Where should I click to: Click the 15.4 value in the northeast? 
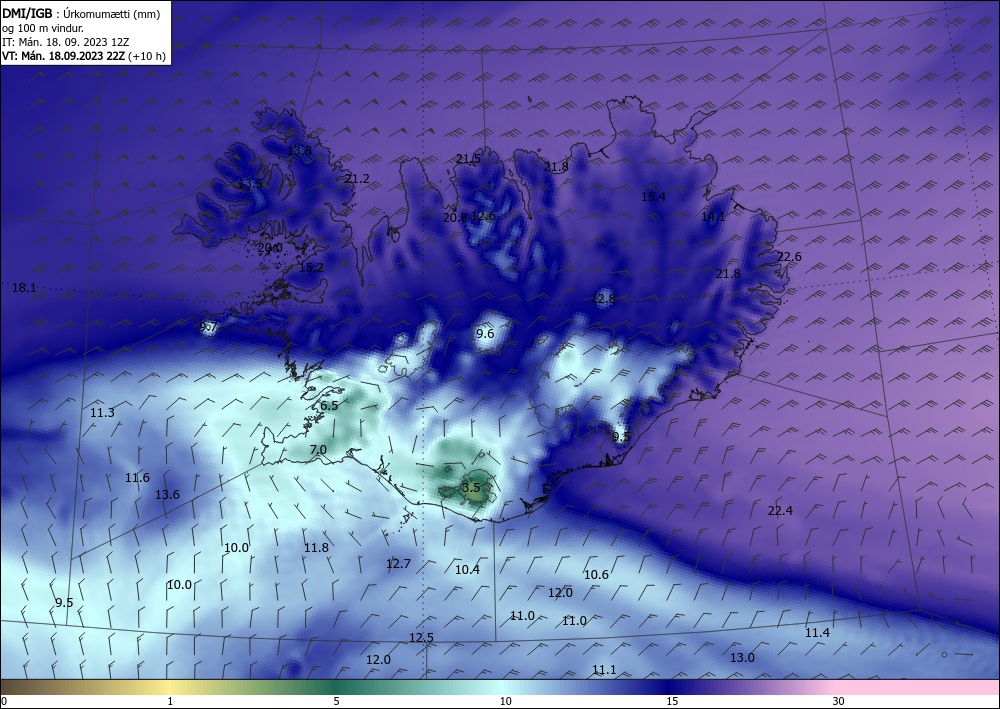click(653, 196)
